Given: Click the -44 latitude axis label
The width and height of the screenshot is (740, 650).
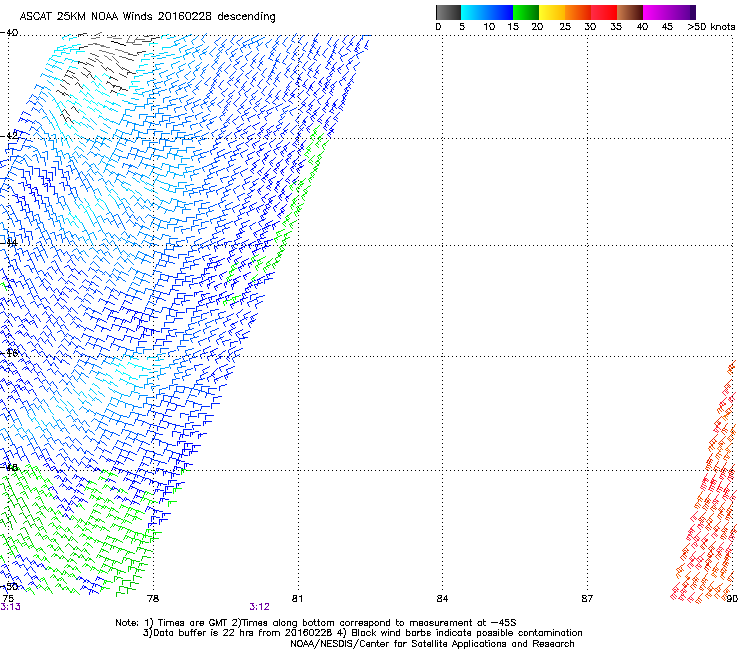Looking at the screenshot, I should pyautogui.click(x=10, y=243).
